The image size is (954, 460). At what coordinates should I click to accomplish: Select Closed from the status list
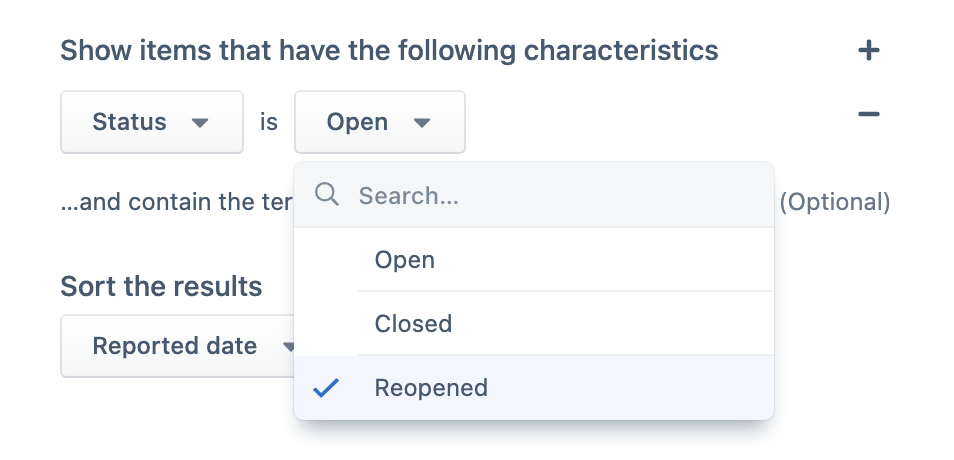click(x=534, y=324)
